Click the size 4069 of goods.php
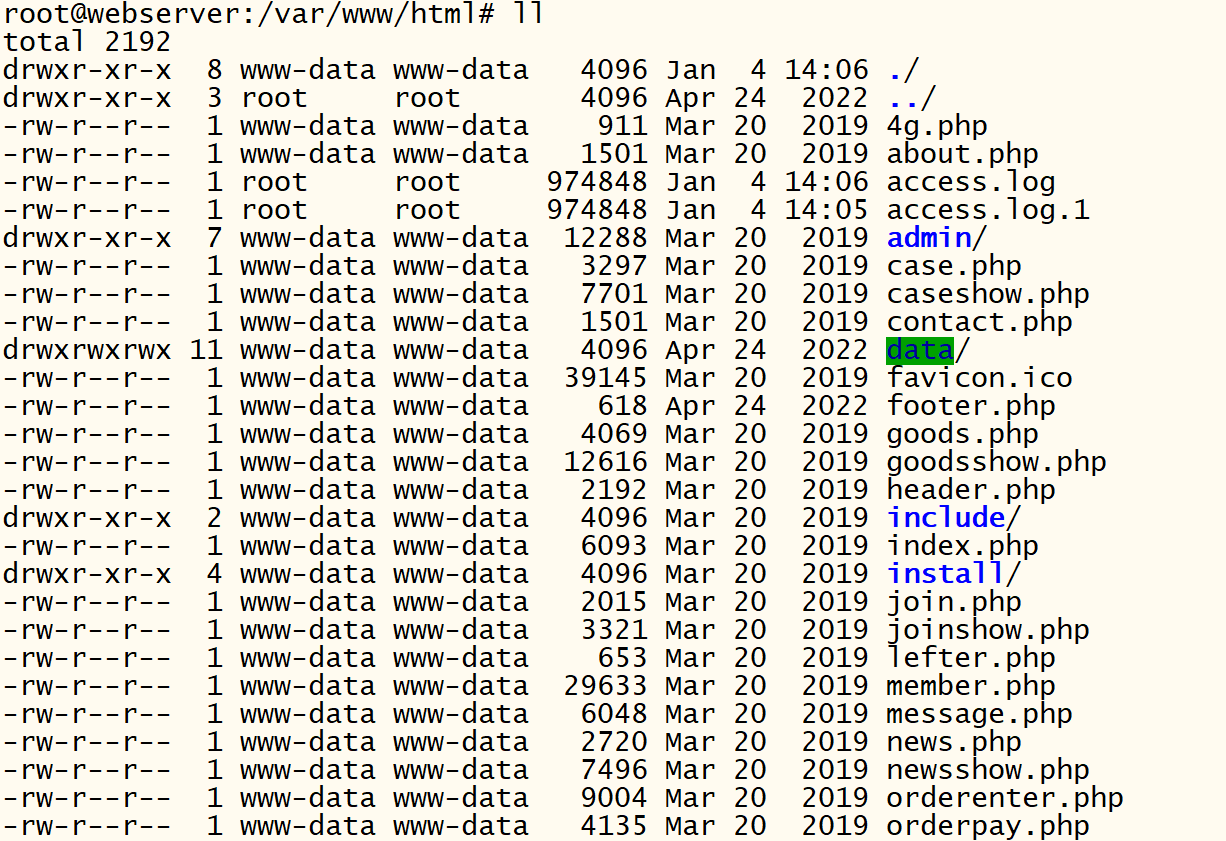The height and width of the screenshot is (841, 1226). [614, 434]
